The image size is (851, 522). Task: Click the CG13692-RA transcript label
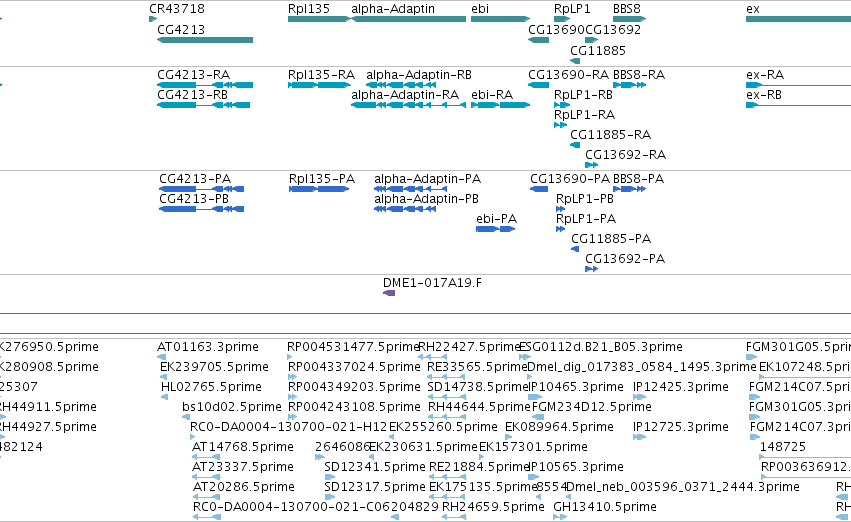(x=626, y=155)
